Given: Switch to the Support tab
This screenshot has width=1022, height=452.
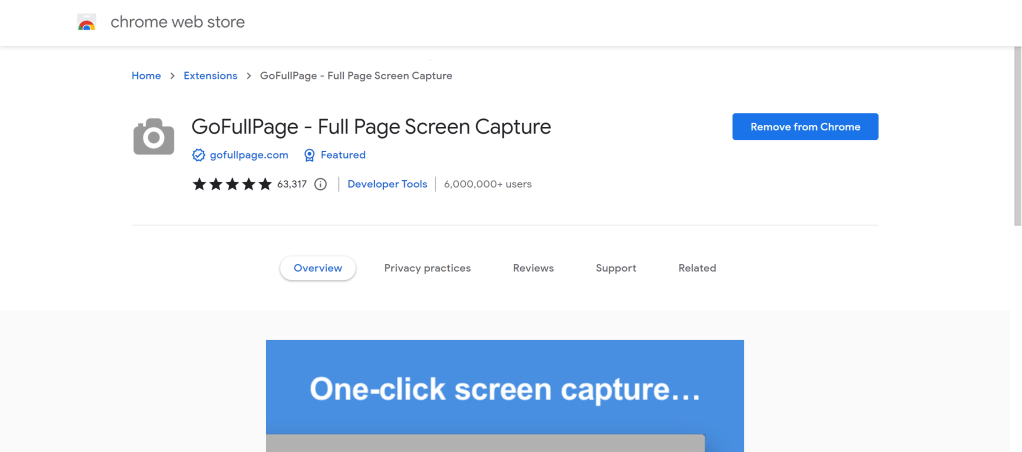Looking at the screenshot, I should point(616,268).
